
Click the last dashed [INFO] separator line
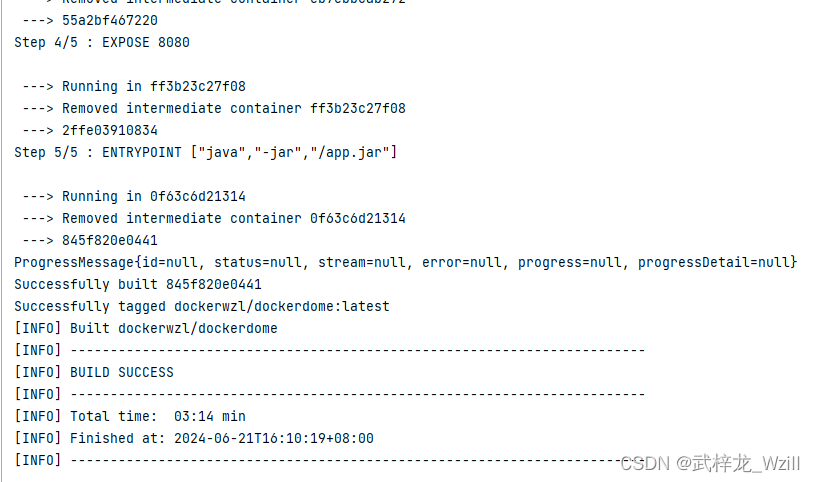click(x=330, y=460)
